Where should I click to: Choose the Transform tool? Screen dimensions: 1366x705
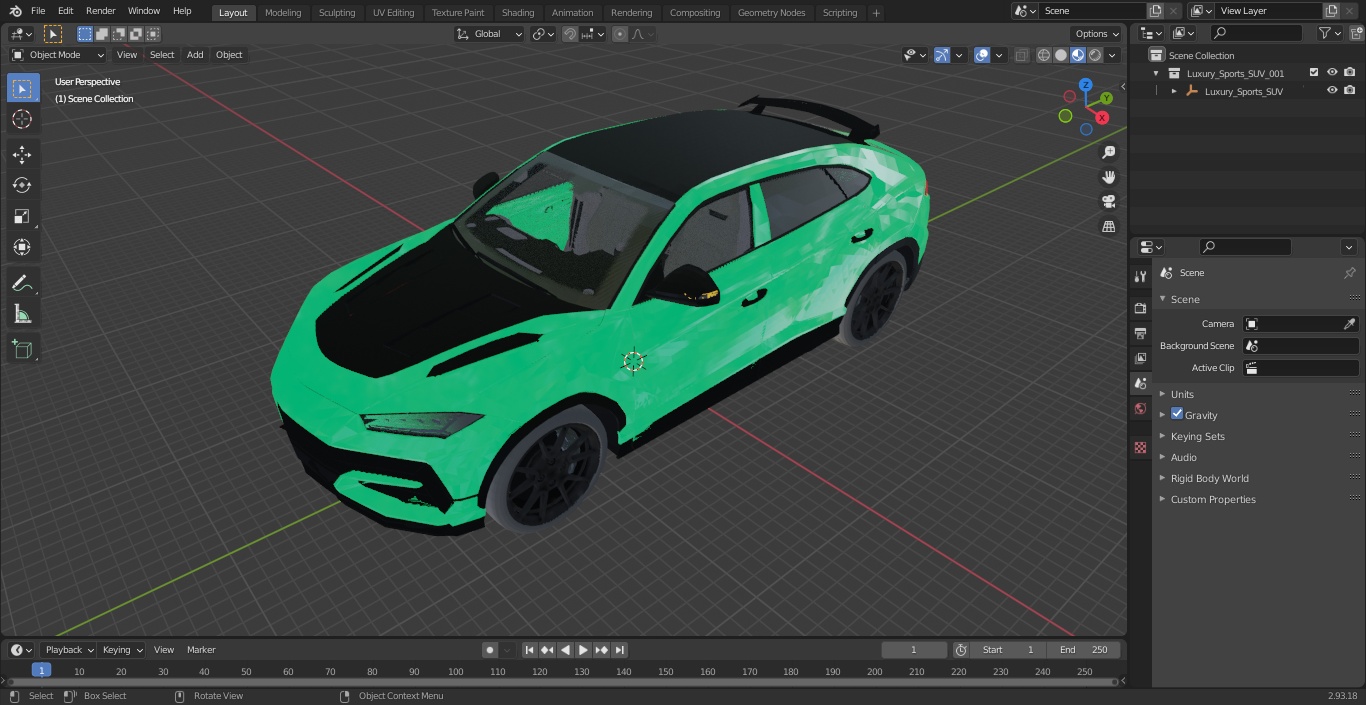[x=22, y=247]
